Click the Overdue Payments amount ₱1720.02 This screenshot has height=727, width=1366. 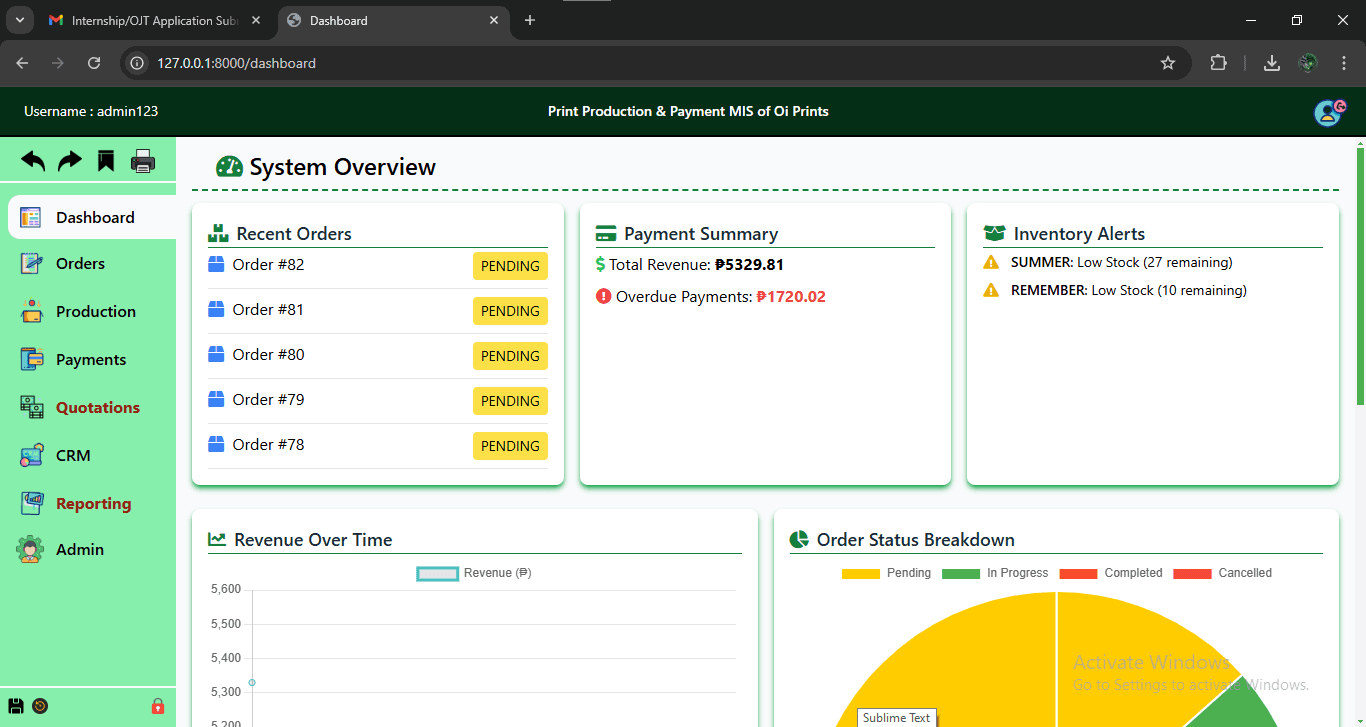(791, 297)
